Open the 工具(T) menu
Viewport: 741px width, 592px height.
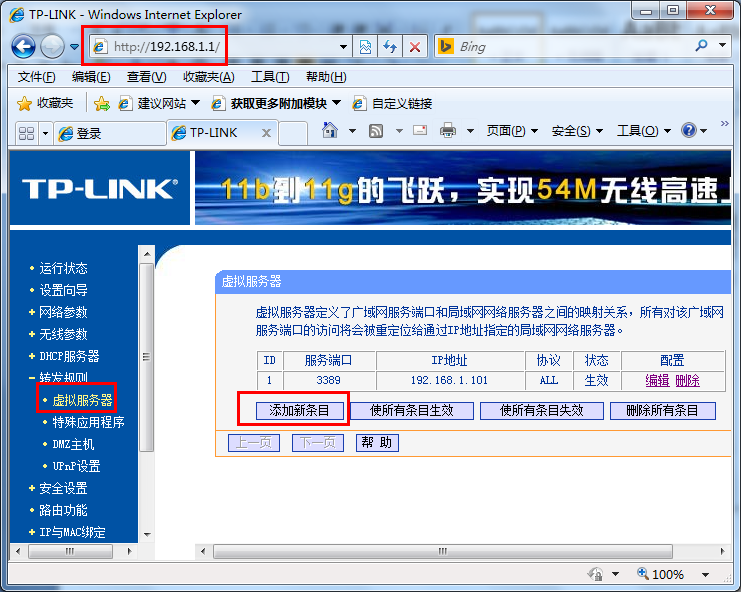click(x=270, y=77)
